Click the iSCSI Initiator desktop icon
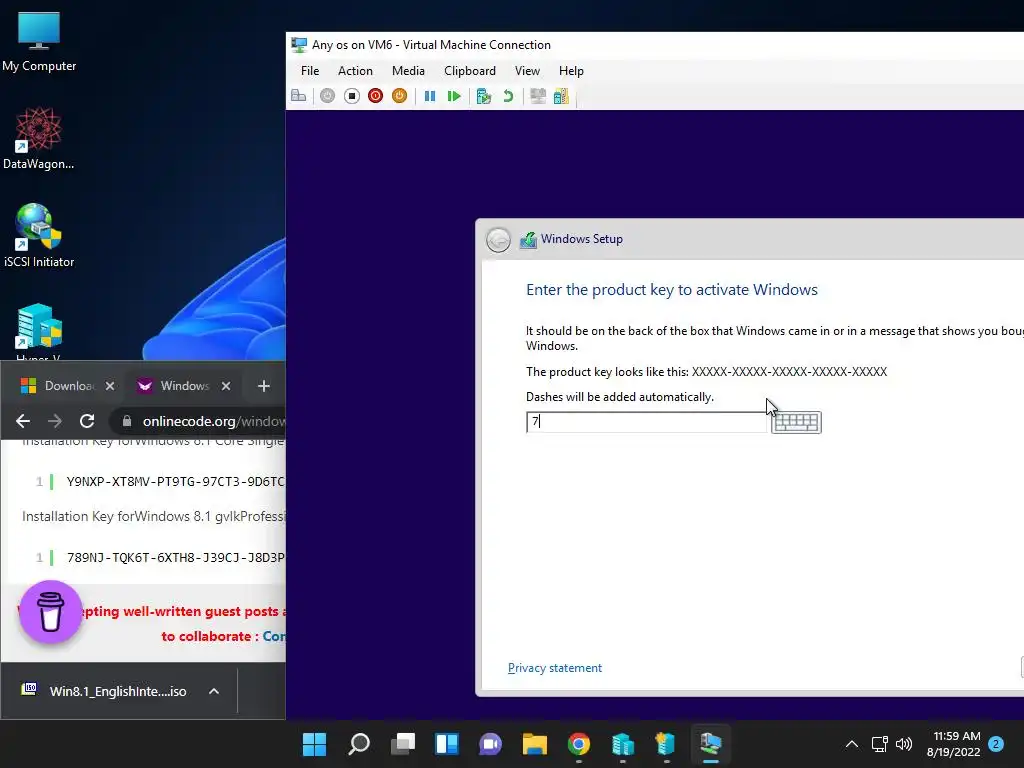This screenshot has height=768, width=1024. [x=39, y=236]
